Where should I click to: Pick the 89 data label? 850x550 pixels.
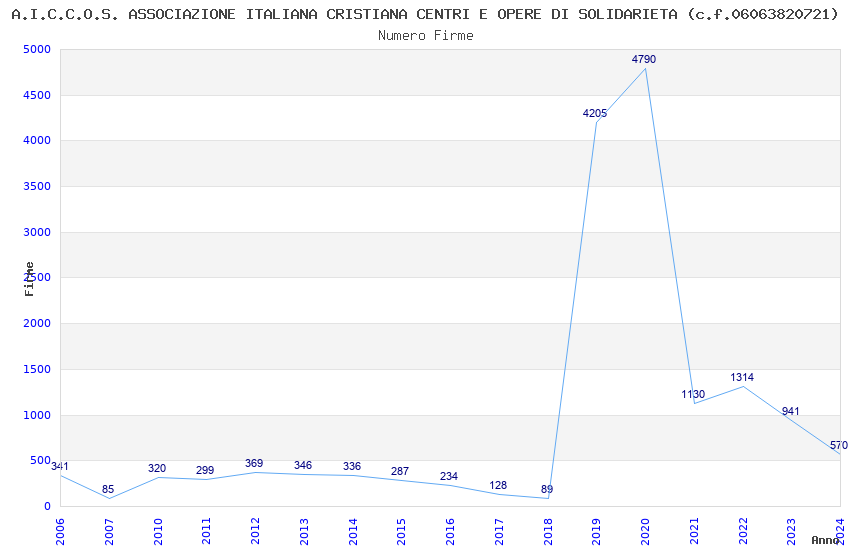(x=546, y=489)
